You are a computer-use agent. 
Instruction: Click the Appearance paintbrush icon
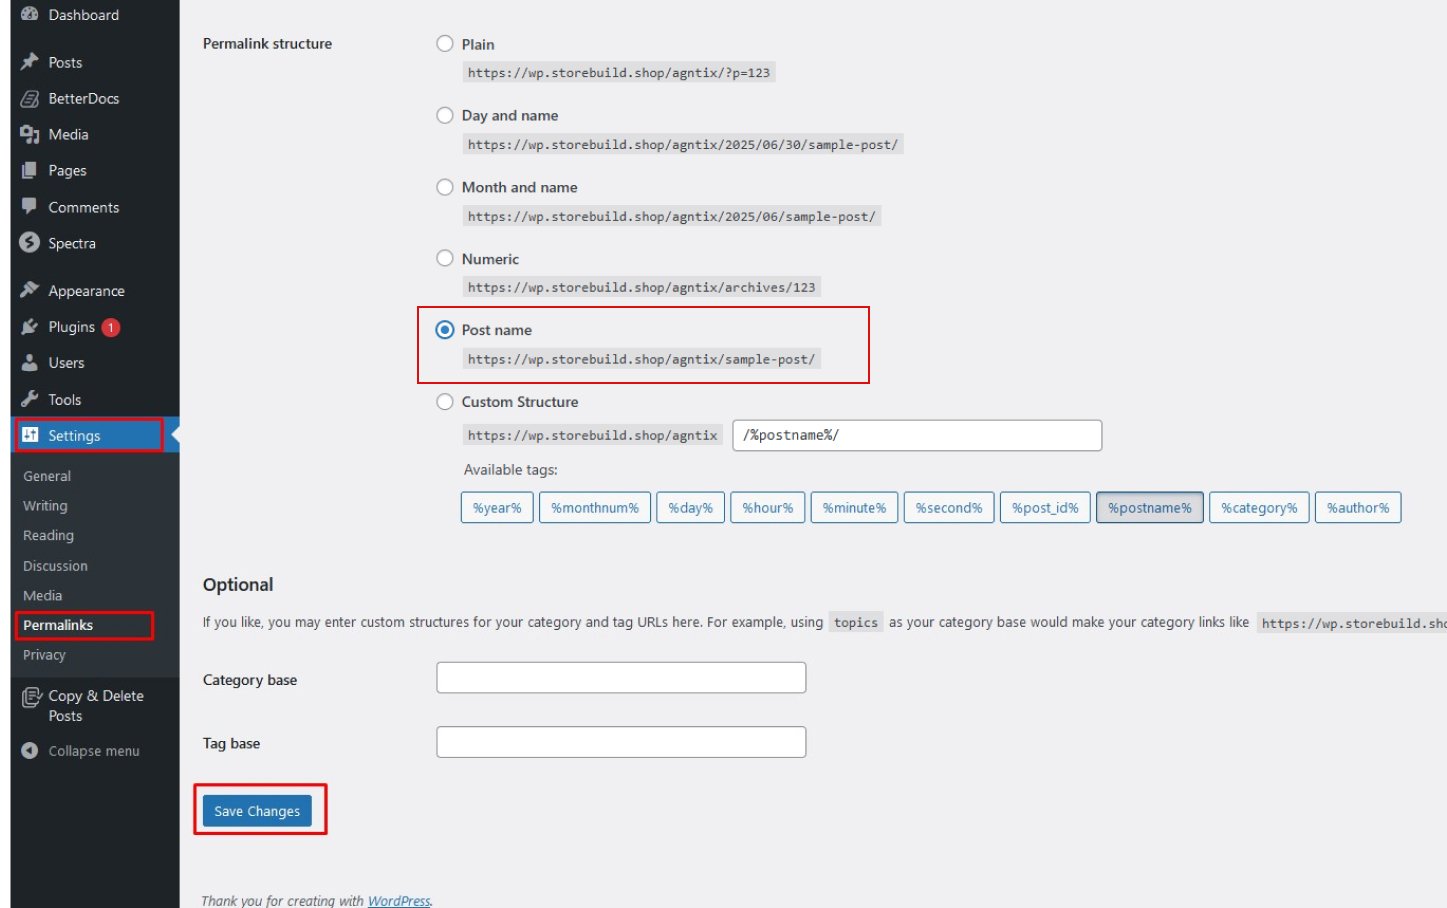(x=30, y=290)
